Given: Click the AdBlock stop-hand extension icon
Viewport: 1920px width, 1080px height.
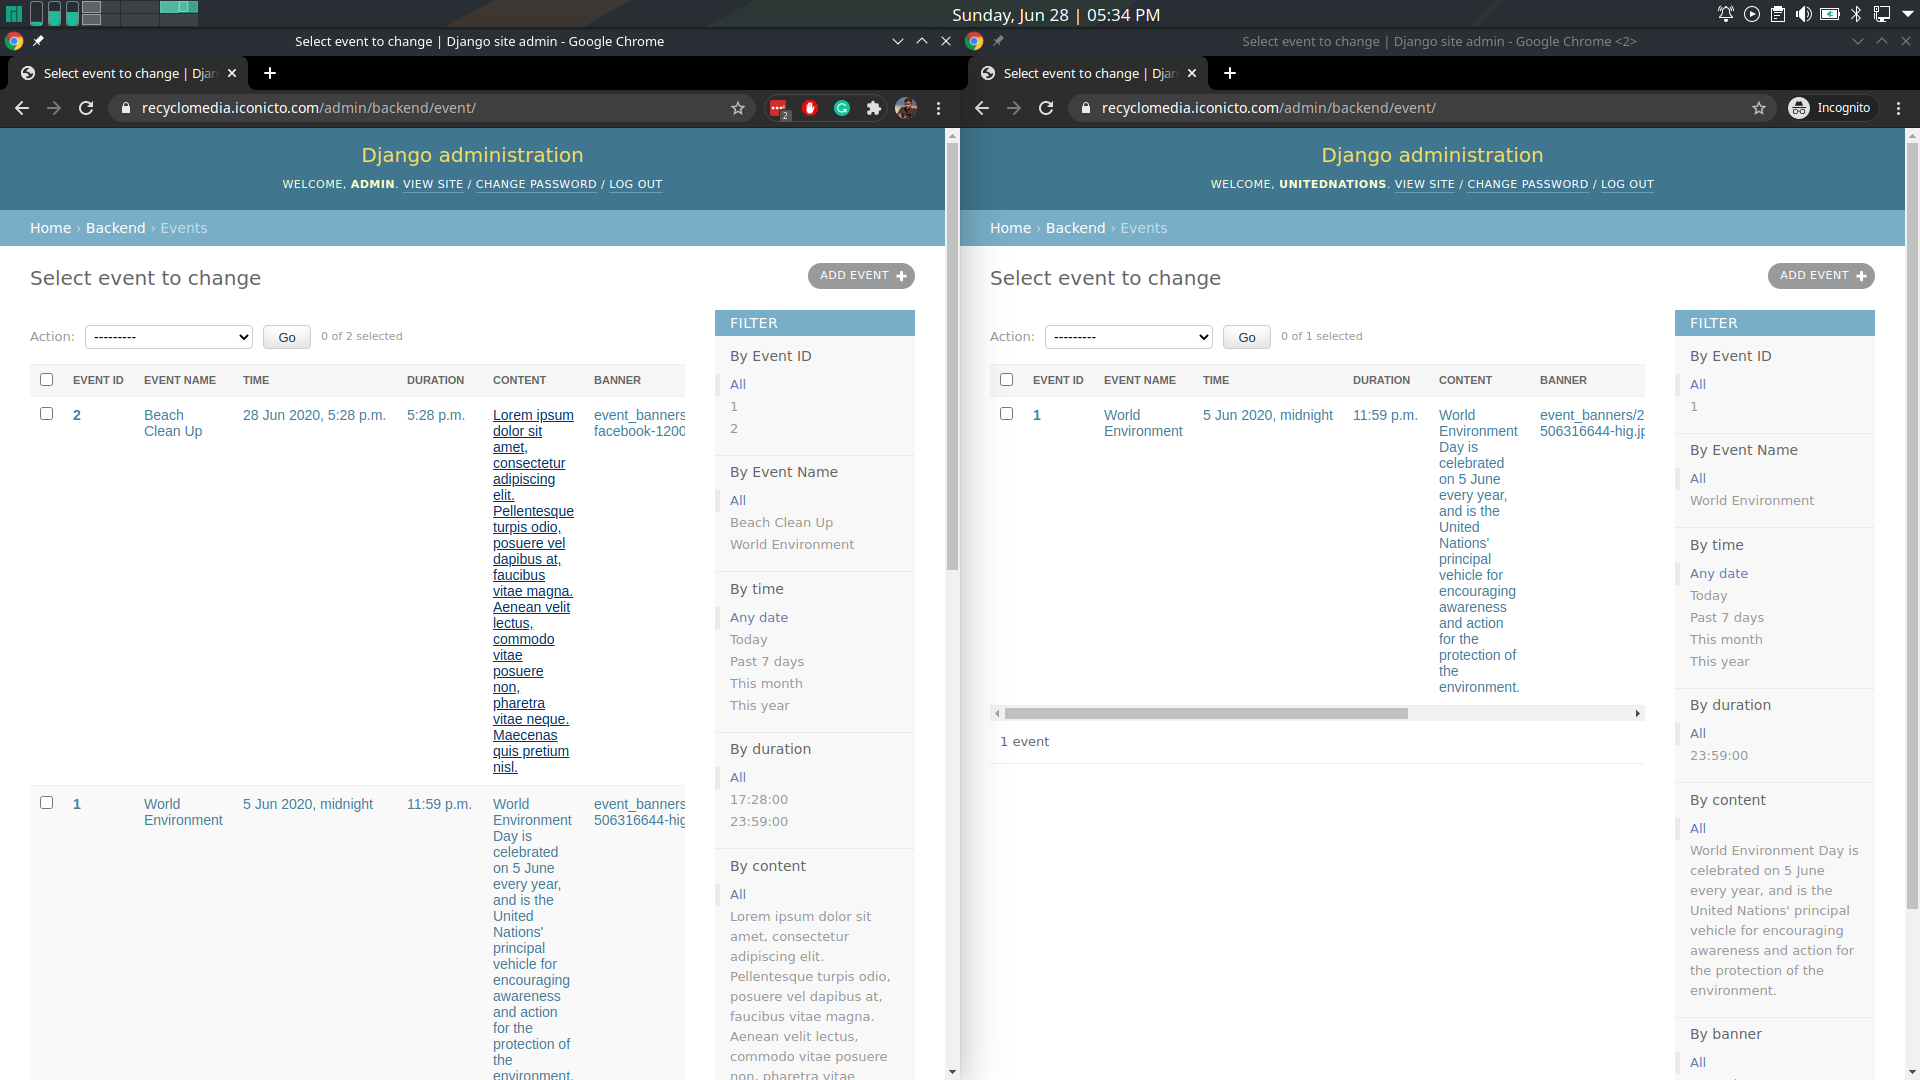Looking at the screenshot, I should (810, 108).
